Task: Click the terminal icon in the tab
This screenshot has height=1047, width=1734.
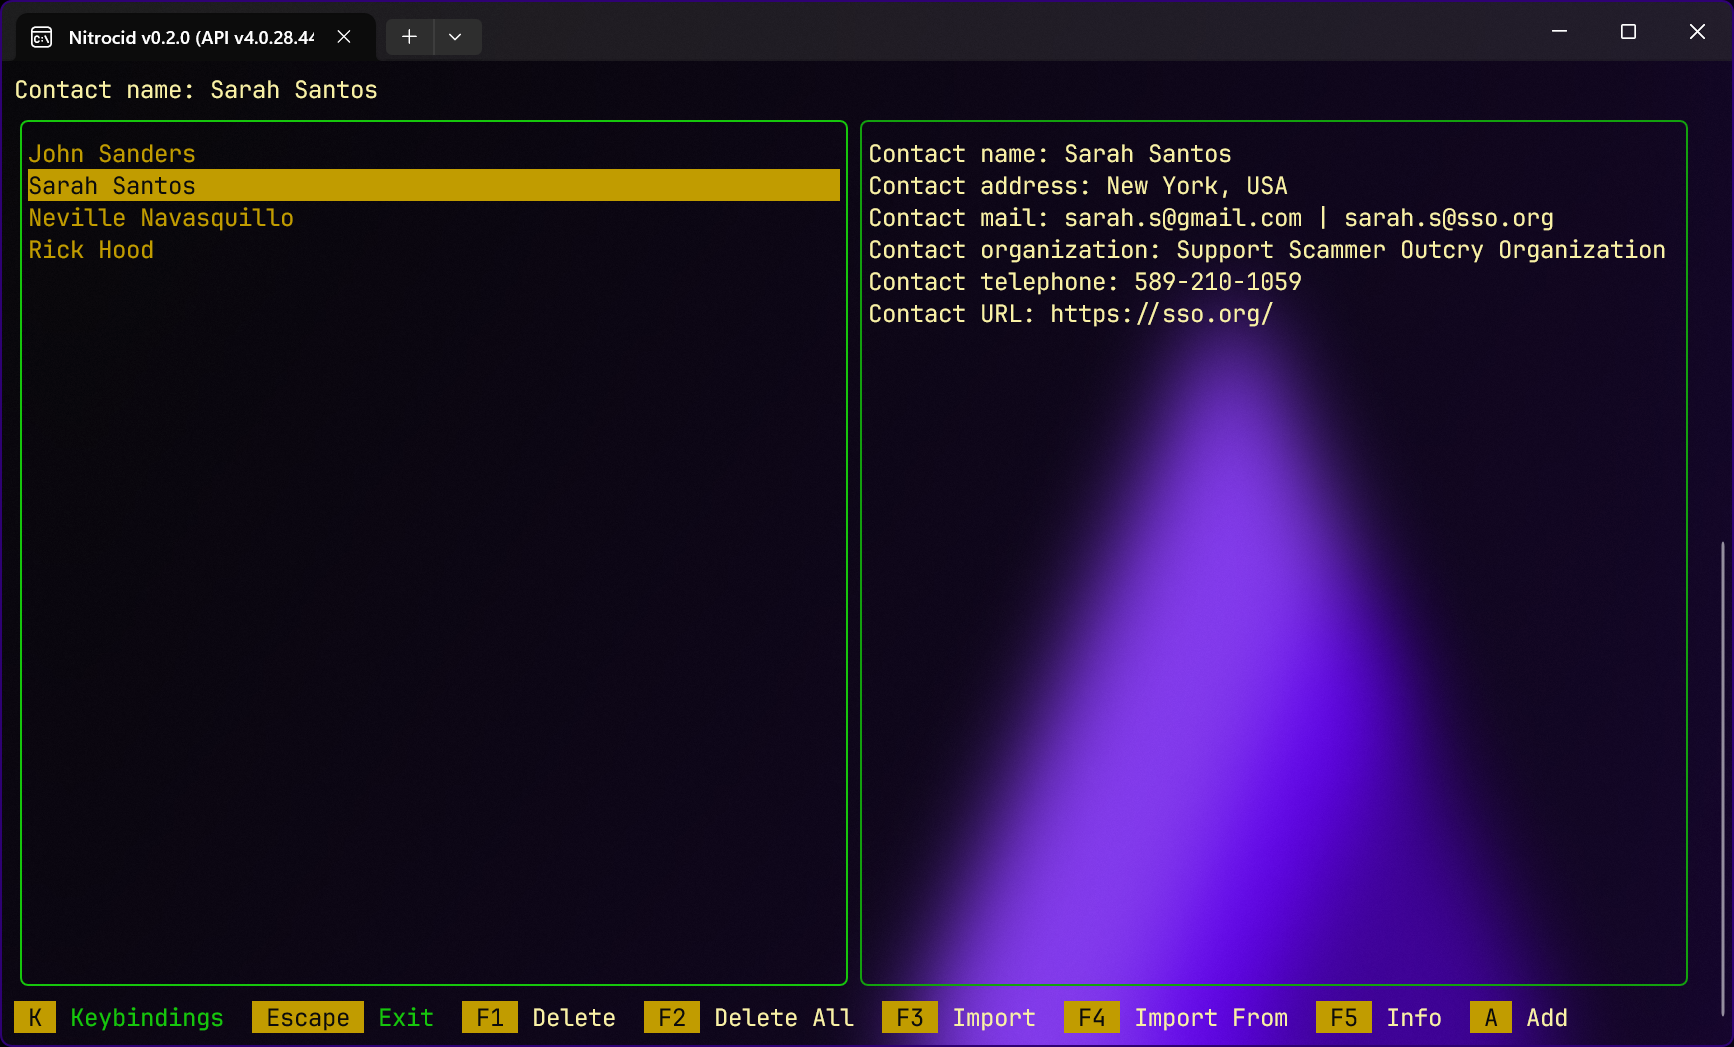Action: click(42, 38)
